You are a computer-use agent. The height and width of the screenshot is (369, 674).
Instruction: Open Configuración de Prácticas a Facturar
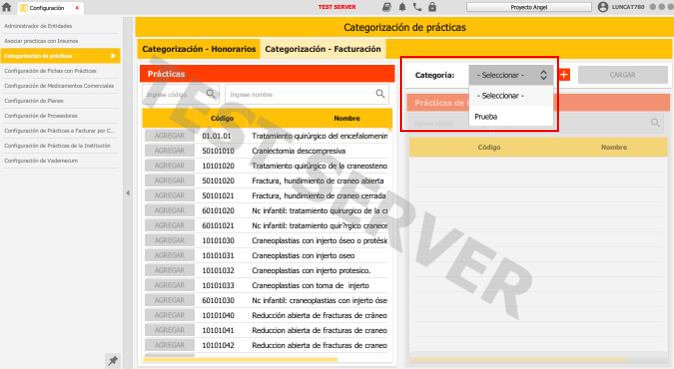60,130
